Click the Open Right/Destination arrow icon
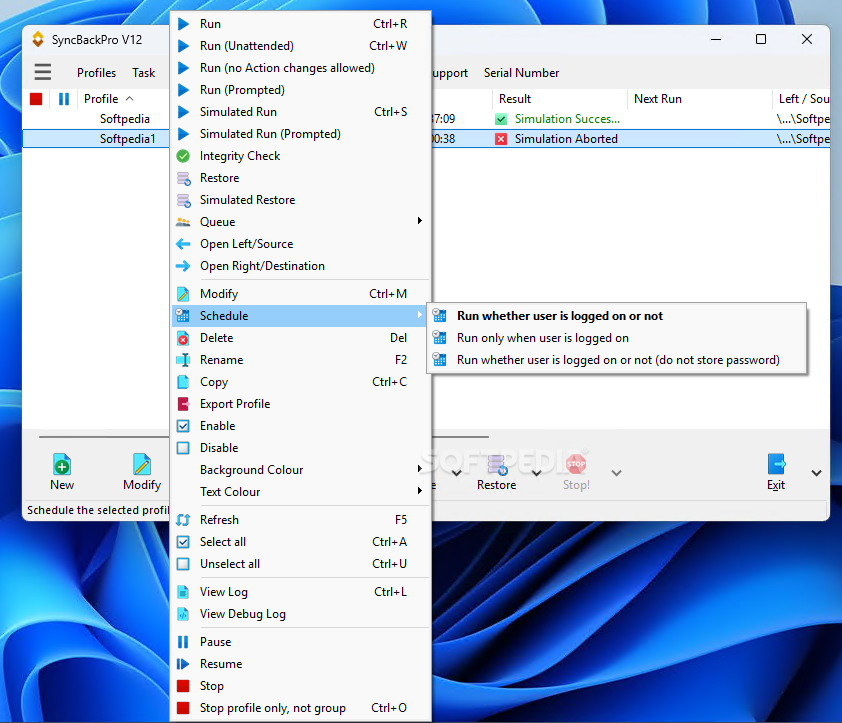This screenshot has width=842, height=723. pos(183,266)
